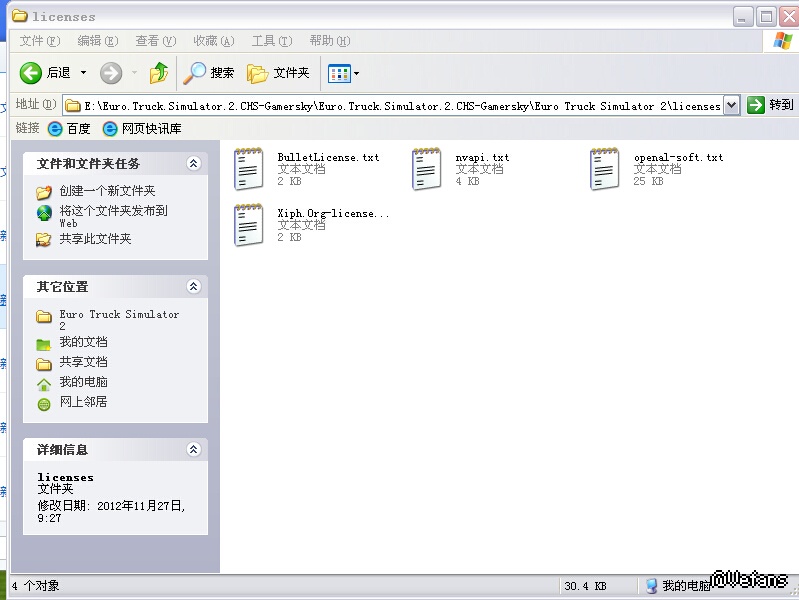799x600 pixels.
Task: Open BulletLicense.txt file icon
Action: coord(248,170)
